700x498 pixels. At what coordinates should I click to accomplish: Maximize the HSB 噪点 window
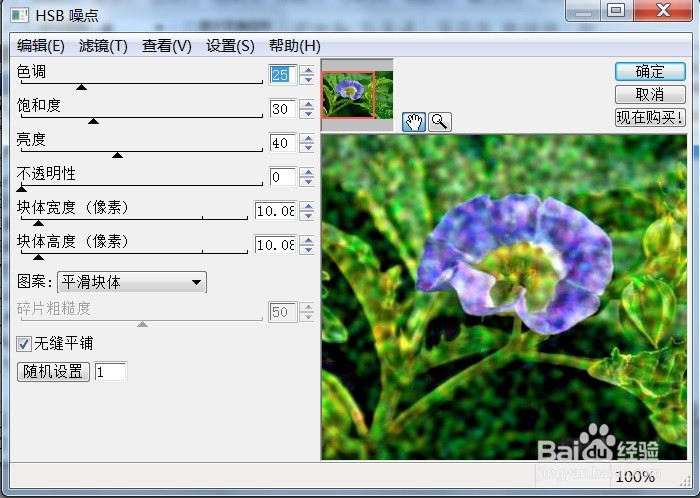616,10
